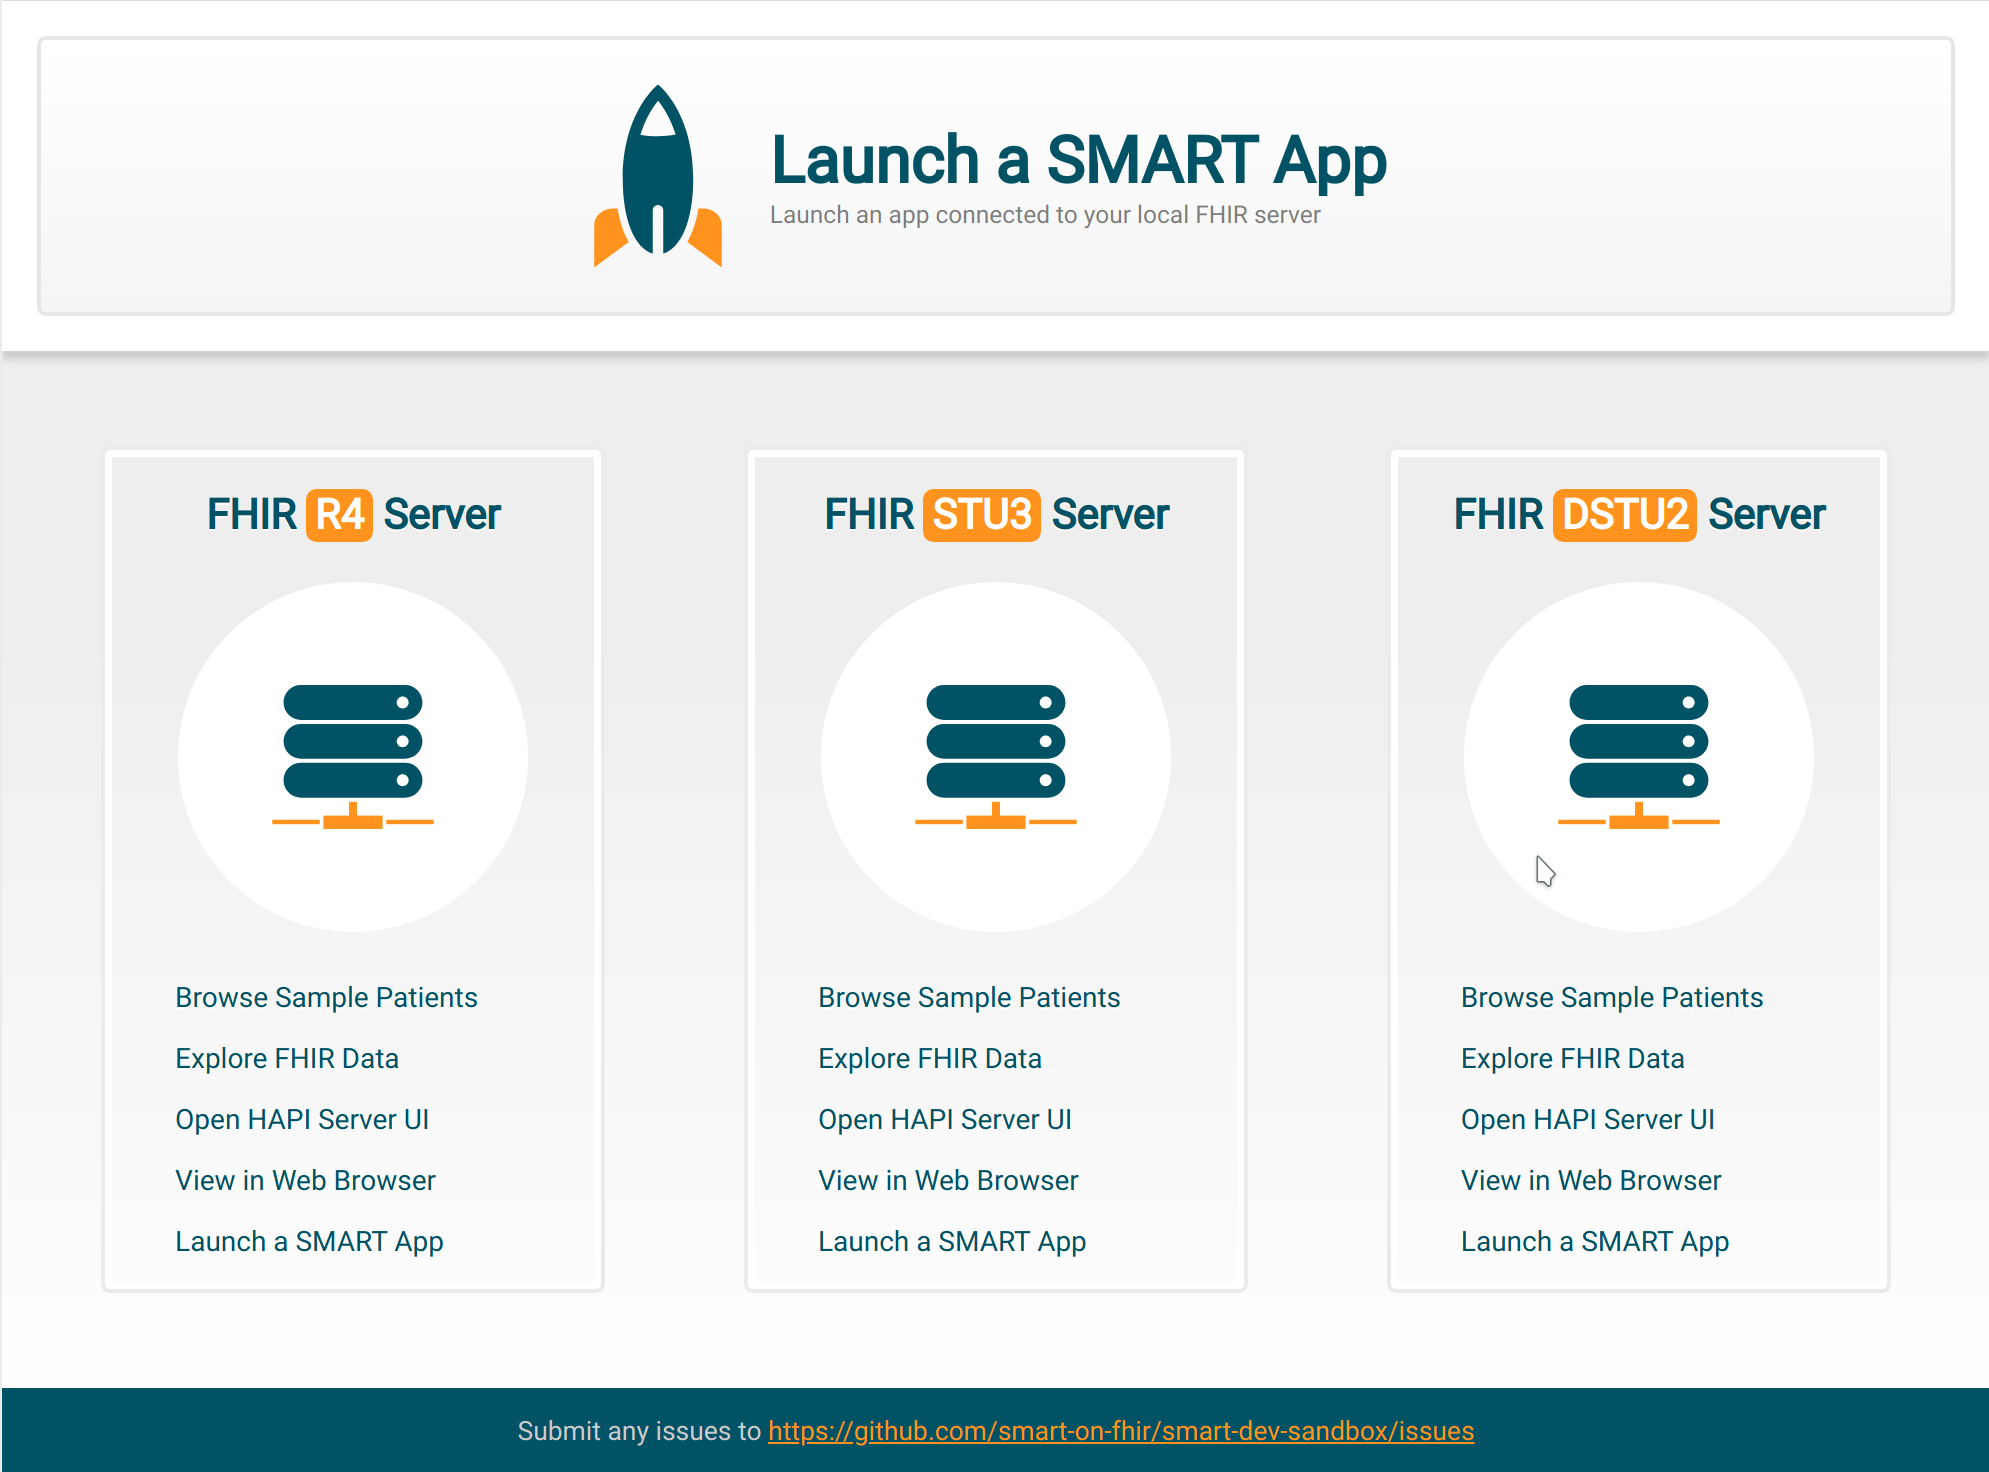Open HAPI Server UI for DSTU2
Image resolution: width=1989 pixels, height=1472 pixels.
(1588, 1119)
